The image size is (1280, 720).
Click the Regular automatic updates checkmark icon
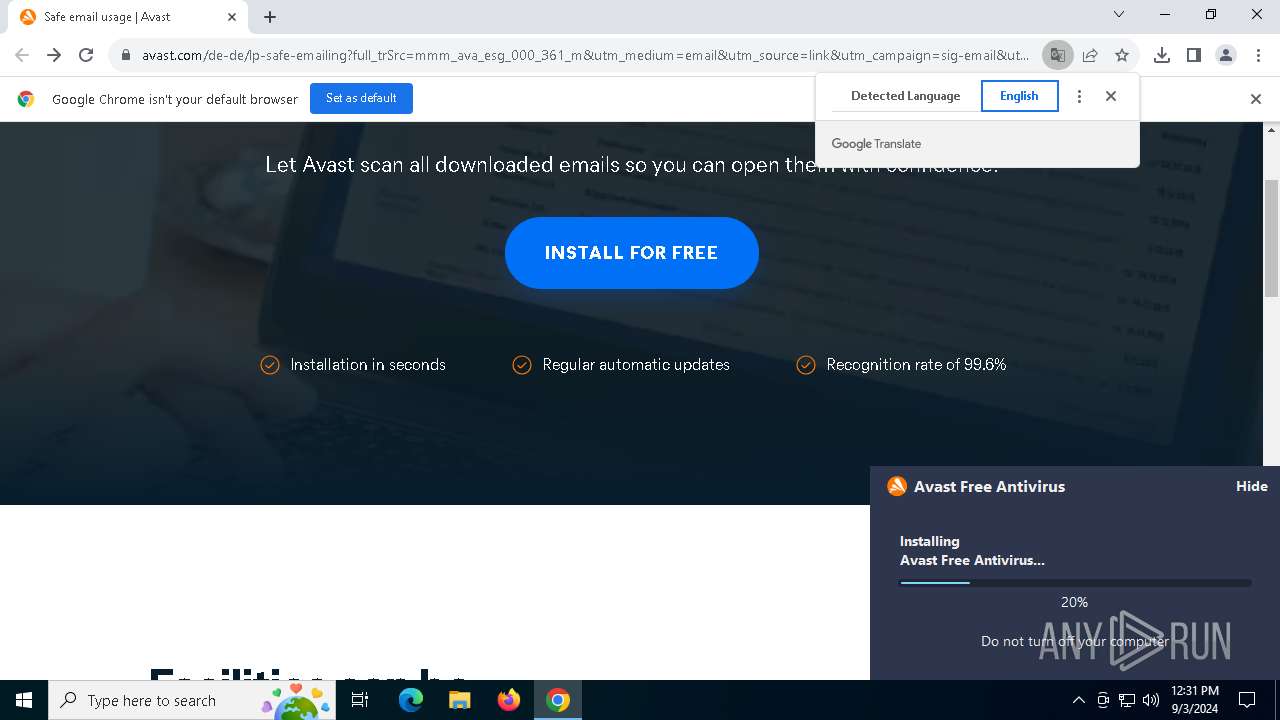coord(522,365)
